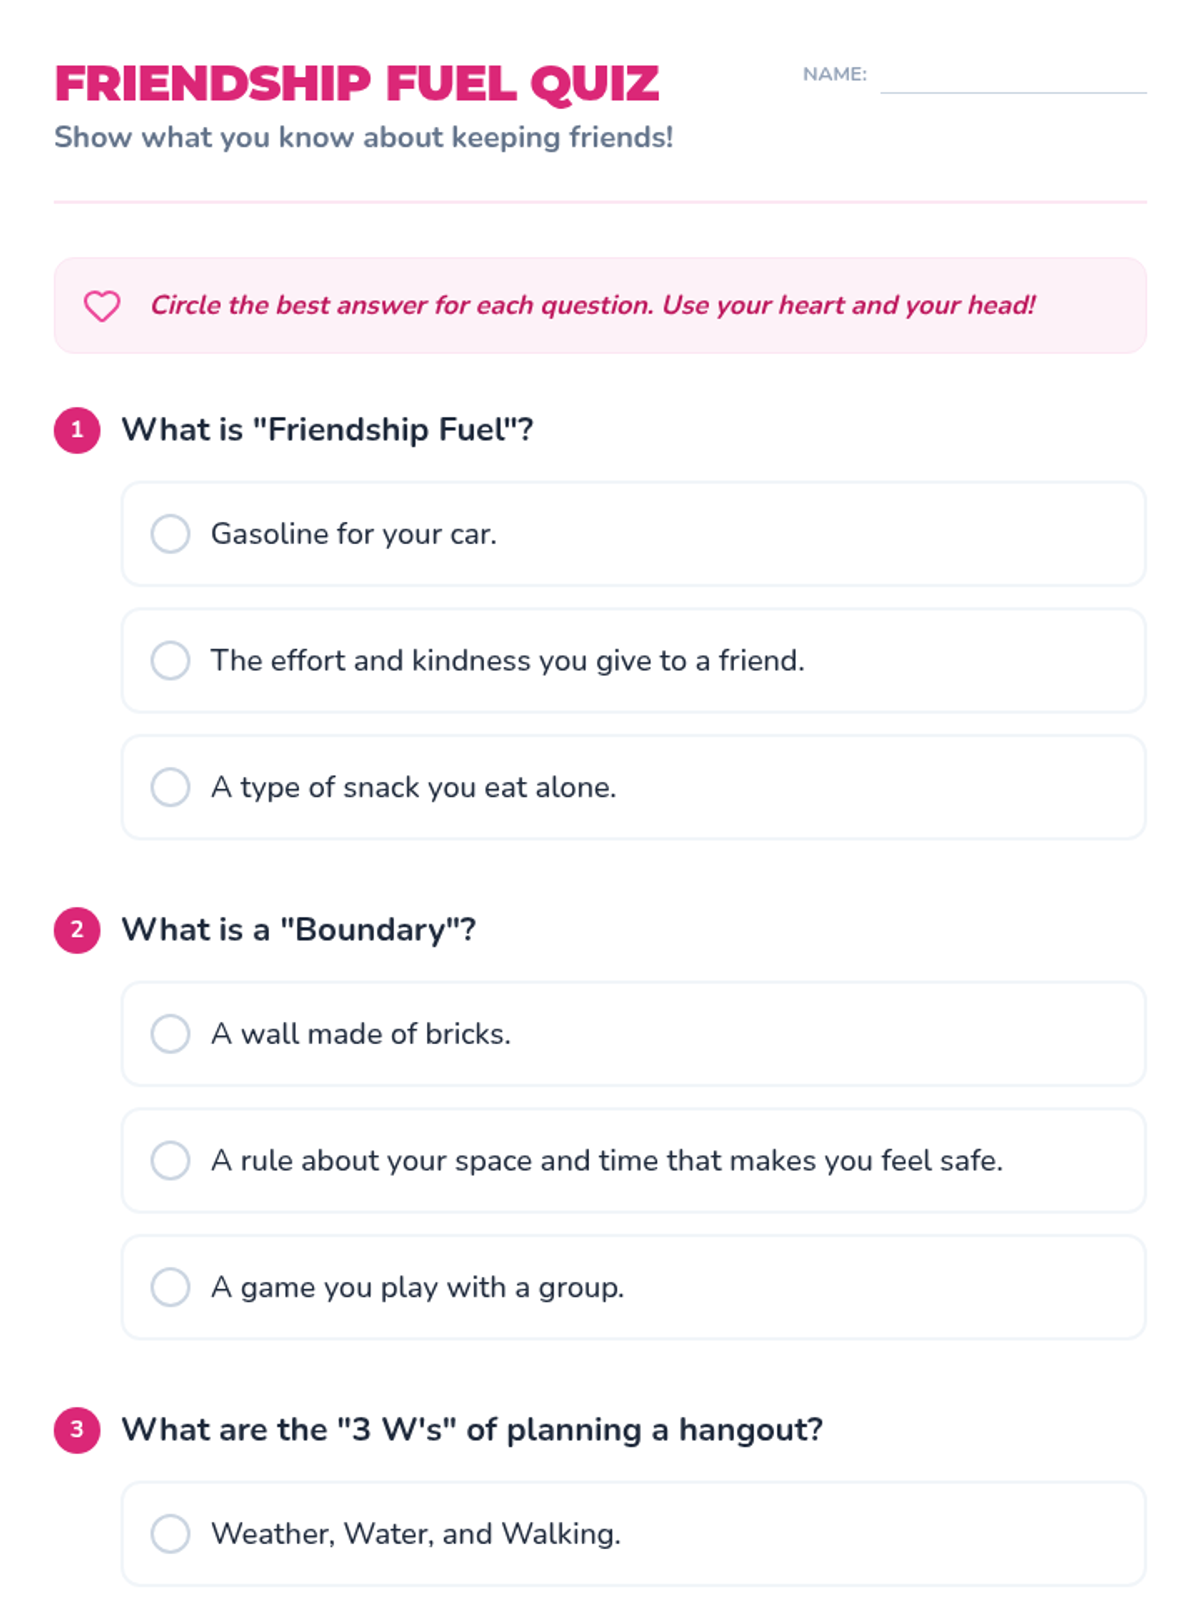Select "Weather, Water, and Walking" radio

pos(170,1534)
